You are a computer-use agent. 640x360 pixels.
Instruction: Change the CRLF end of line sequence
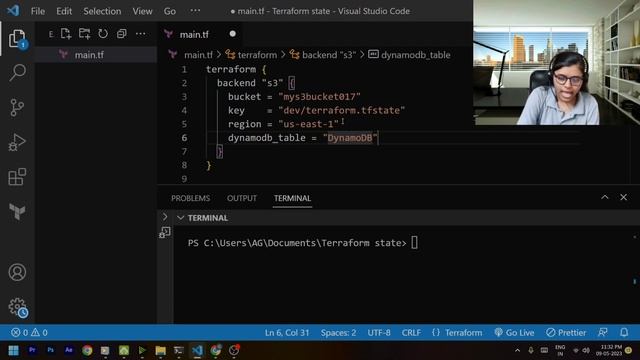[411, 333]
